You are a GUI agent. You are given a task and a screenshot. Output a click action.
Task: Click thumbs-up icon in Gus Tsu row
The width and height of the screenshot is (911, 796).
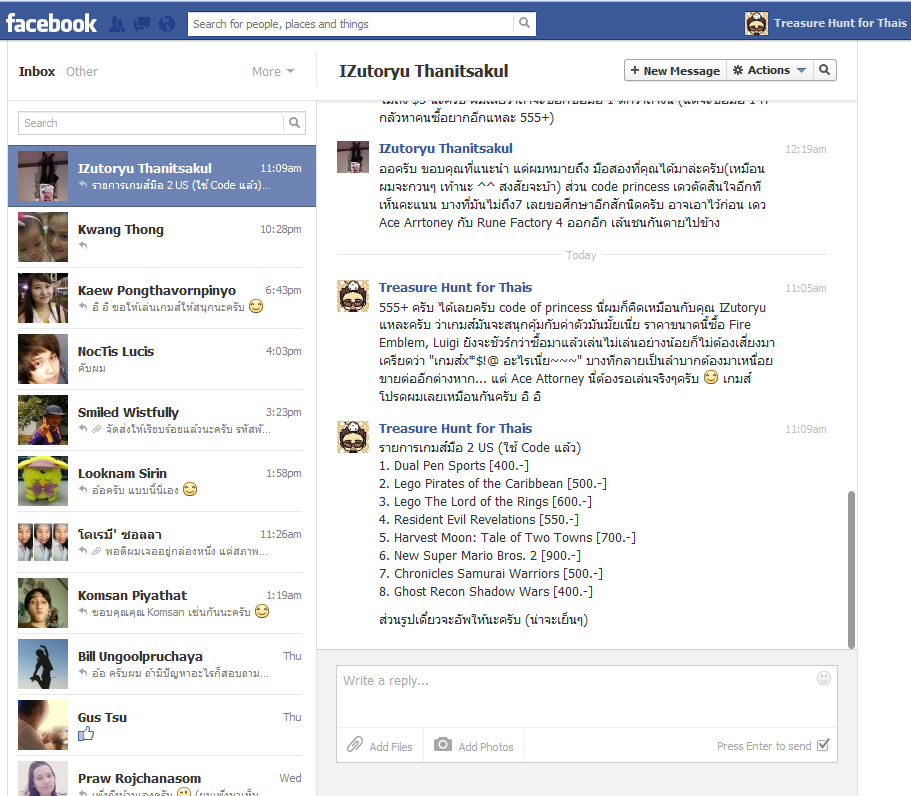(86, 734)
